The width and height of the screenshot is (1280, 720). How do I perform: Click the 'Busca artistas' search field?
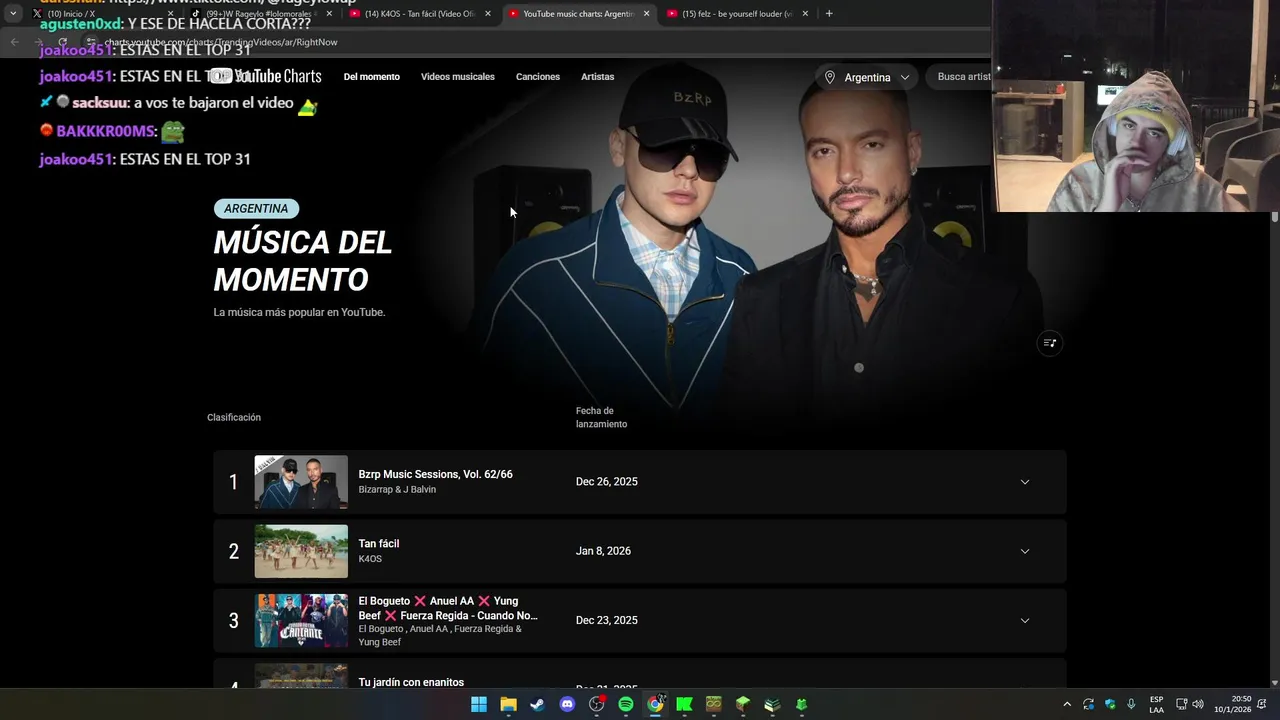[961, 77]
